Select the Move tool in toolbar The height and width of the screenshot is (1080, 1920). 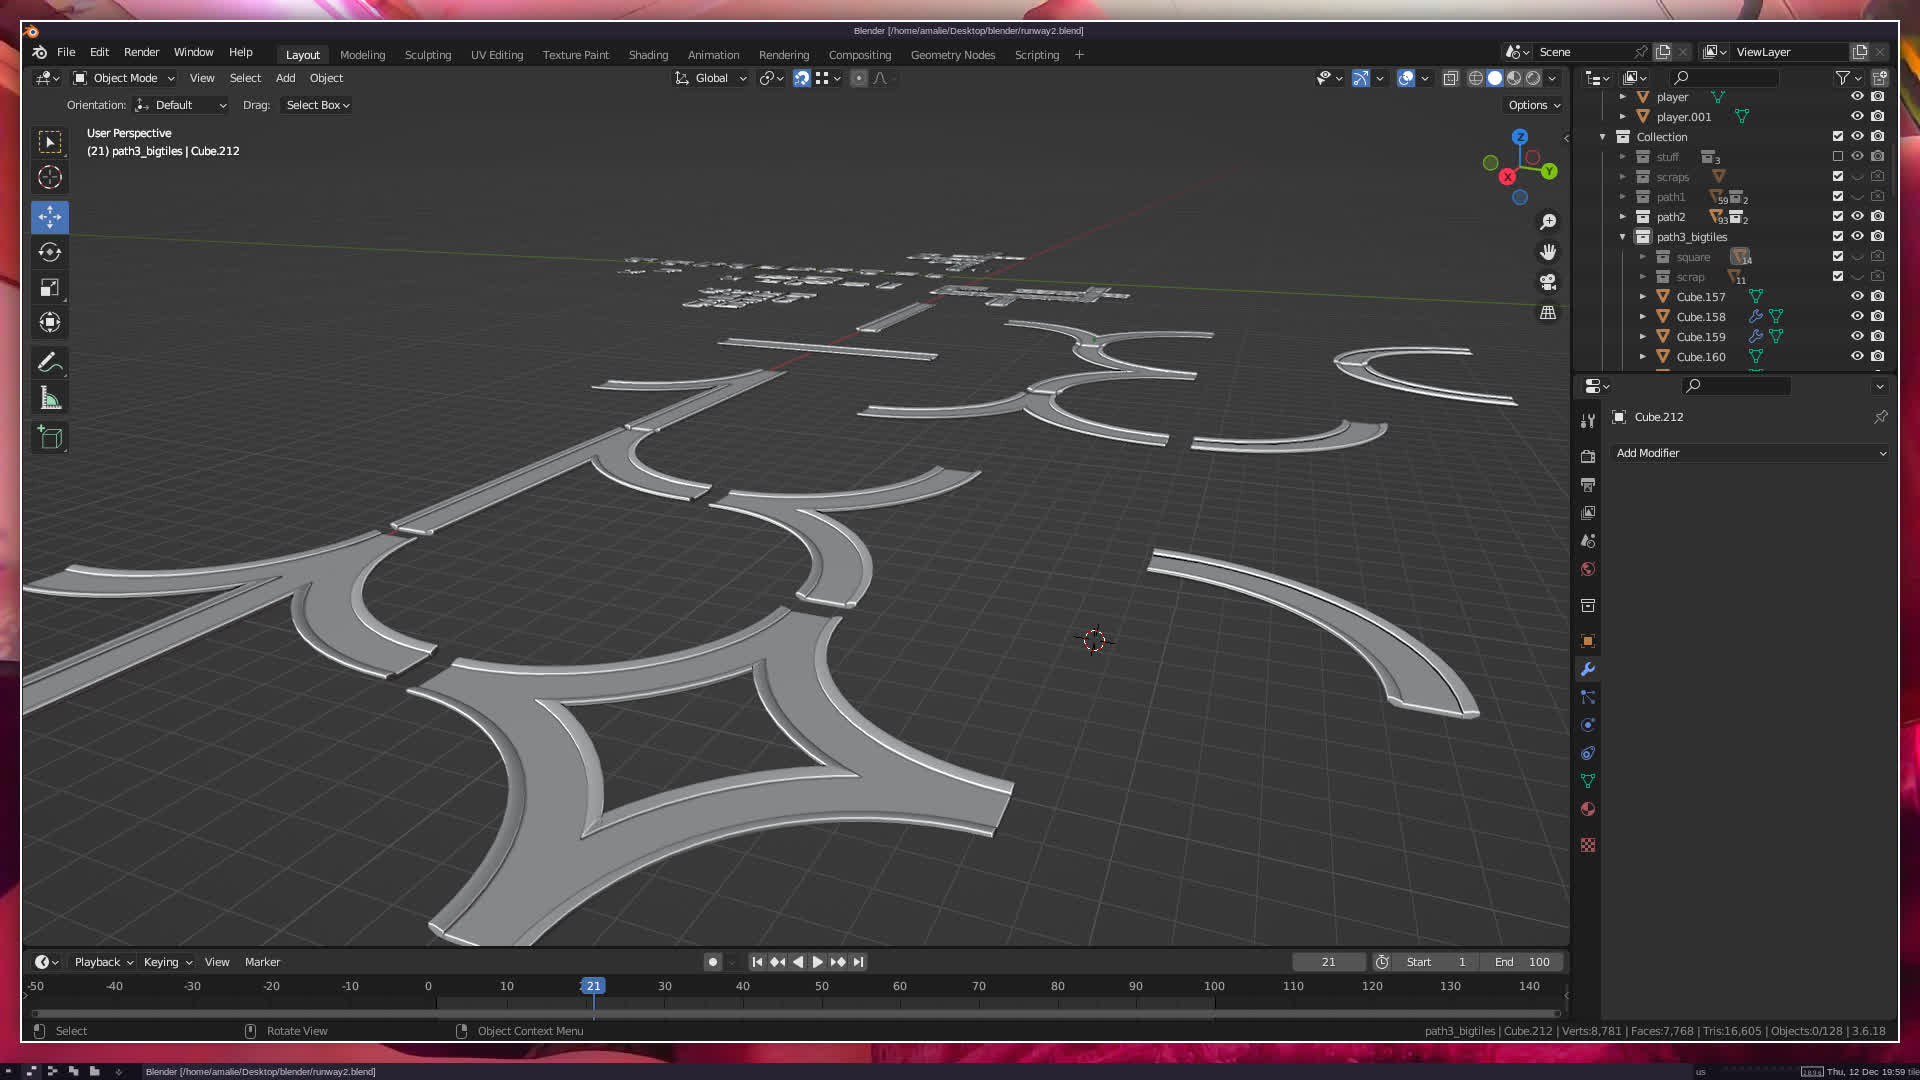point(50,217)
